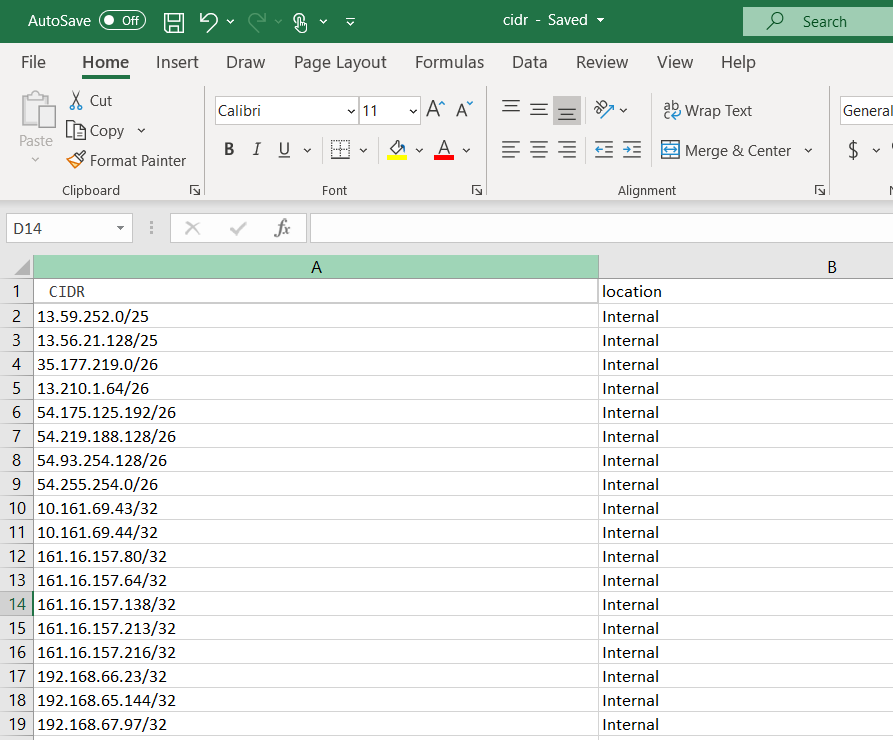Image resolution: width=893 pixels, height=740 pixels.
Task: Open the Merge & Center dropdown arrow
Action: click(808, 151)
